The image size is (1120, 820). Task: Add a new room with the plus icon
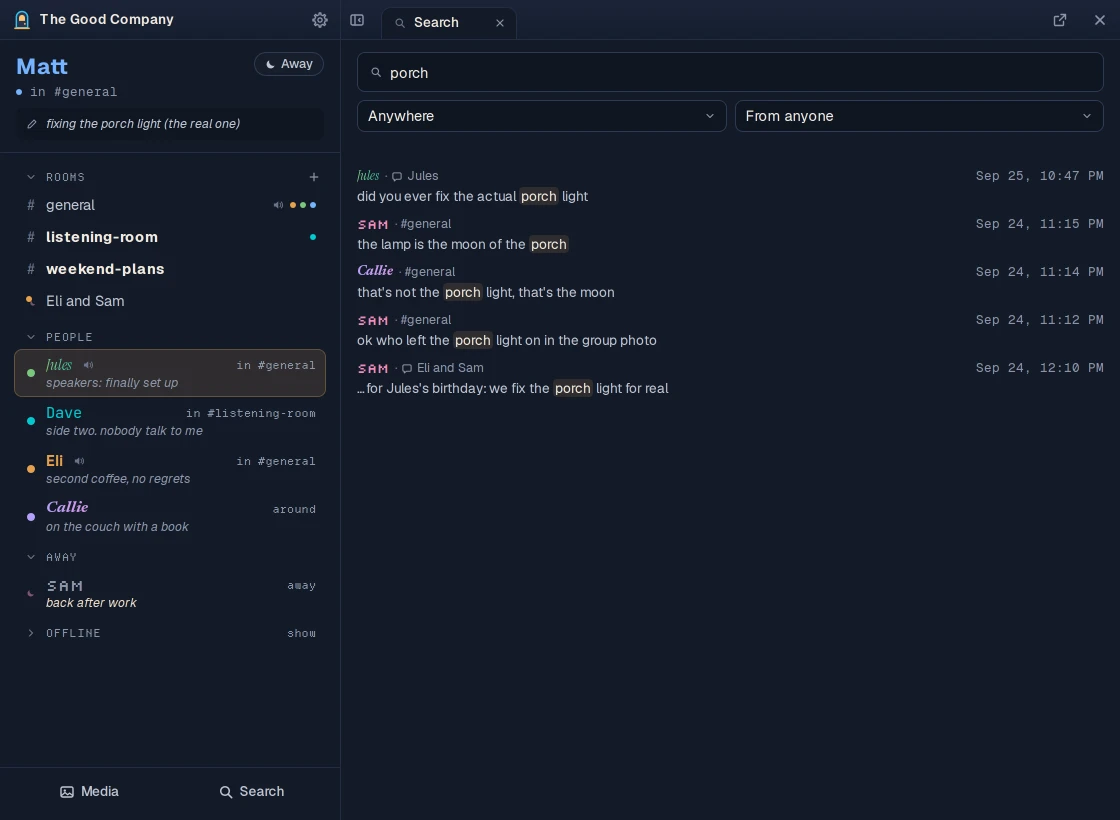point(314,177)
